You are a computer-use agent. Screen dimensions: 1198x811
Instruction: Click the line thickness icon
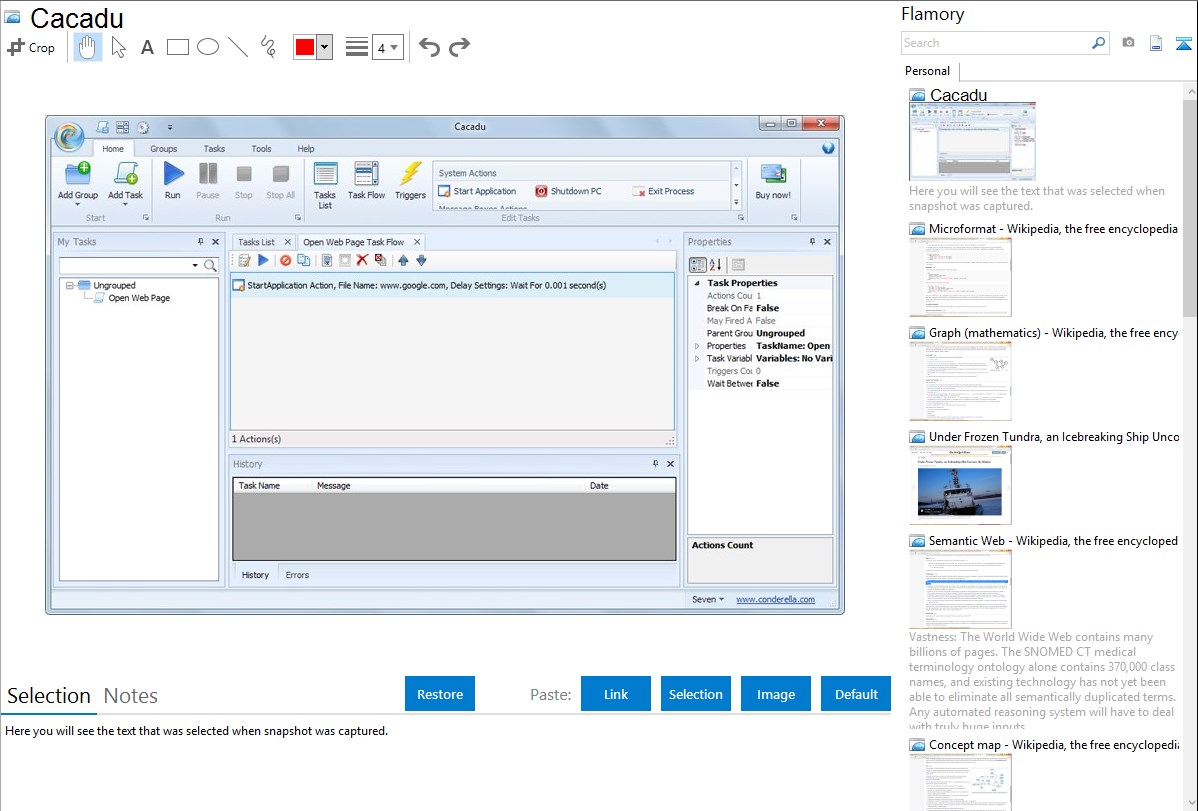[x=357, y=47]
